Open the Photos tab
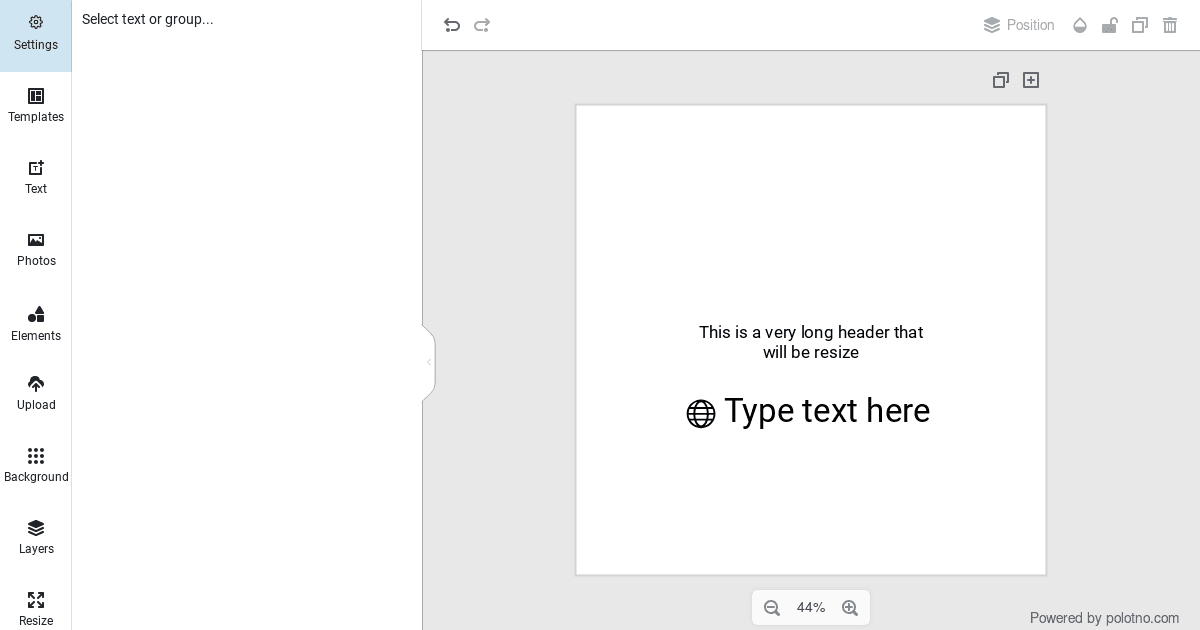The width and height of the screenshot is (1200, 630). 36,249
